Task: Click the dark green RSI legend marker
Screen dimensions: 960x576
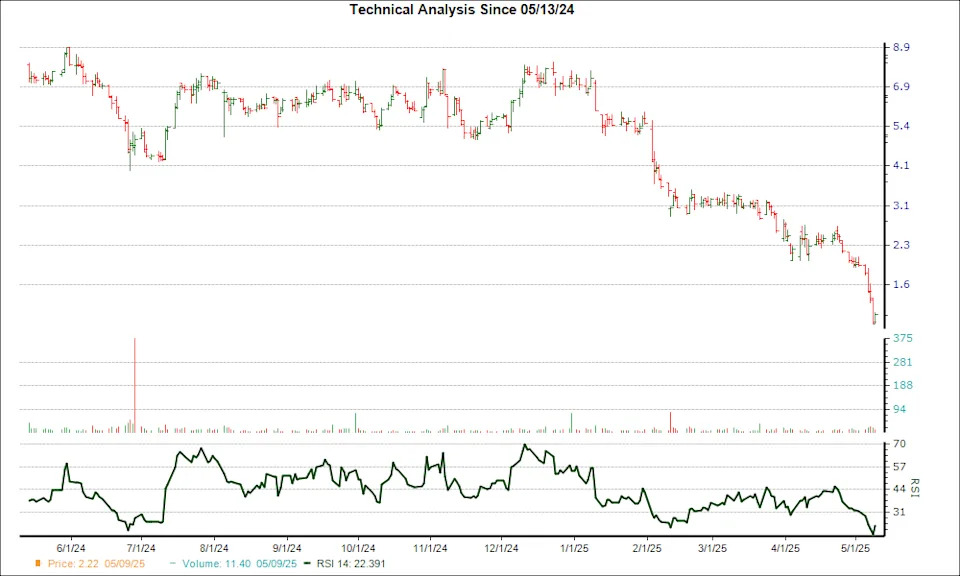Action: pos(307,563)
